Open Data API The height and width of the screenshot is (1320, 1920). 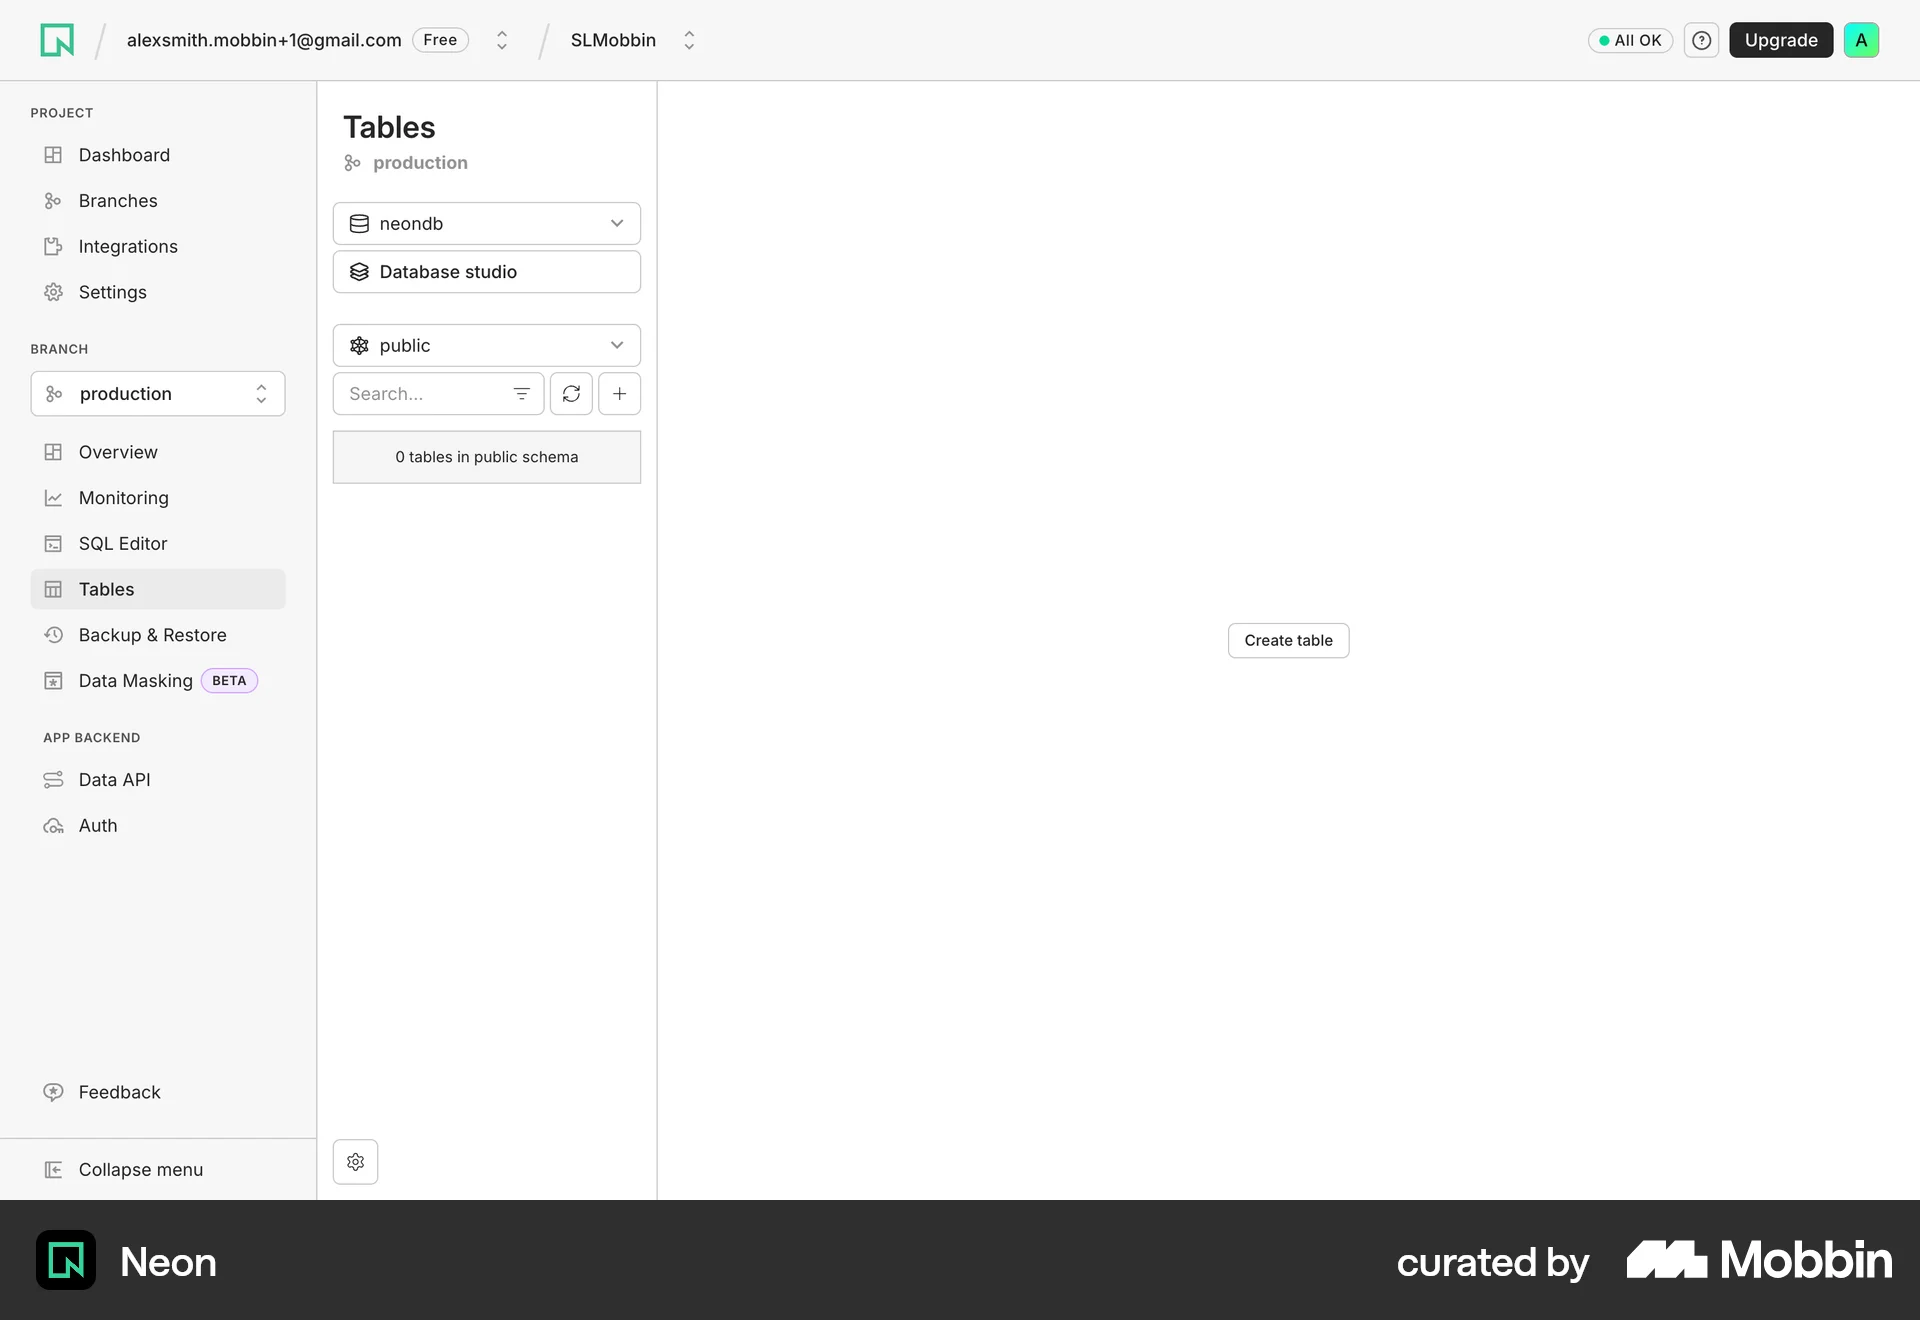click(x=158, y=780)
